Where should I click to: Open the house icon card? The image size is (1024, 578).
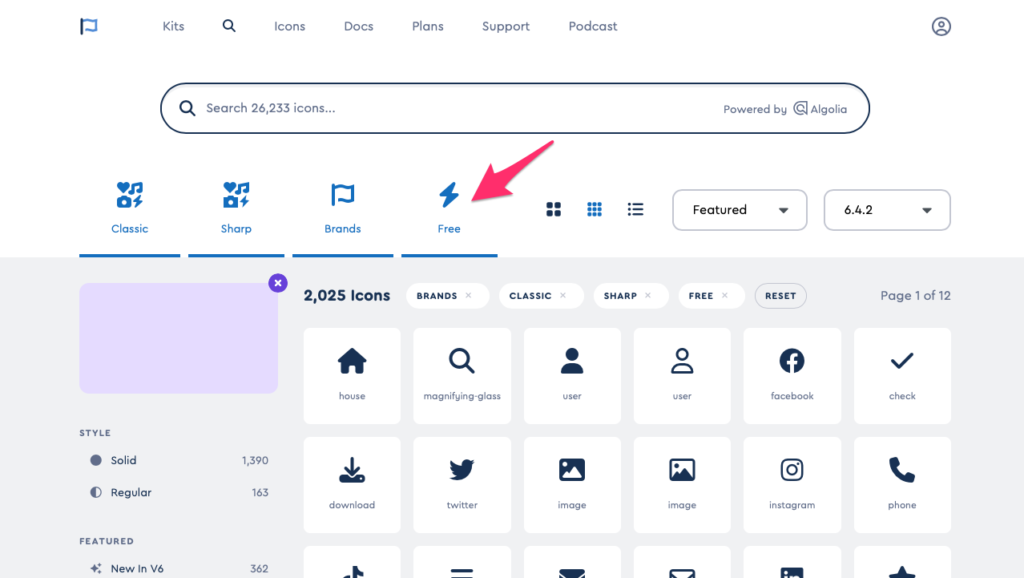pos(352,376)
